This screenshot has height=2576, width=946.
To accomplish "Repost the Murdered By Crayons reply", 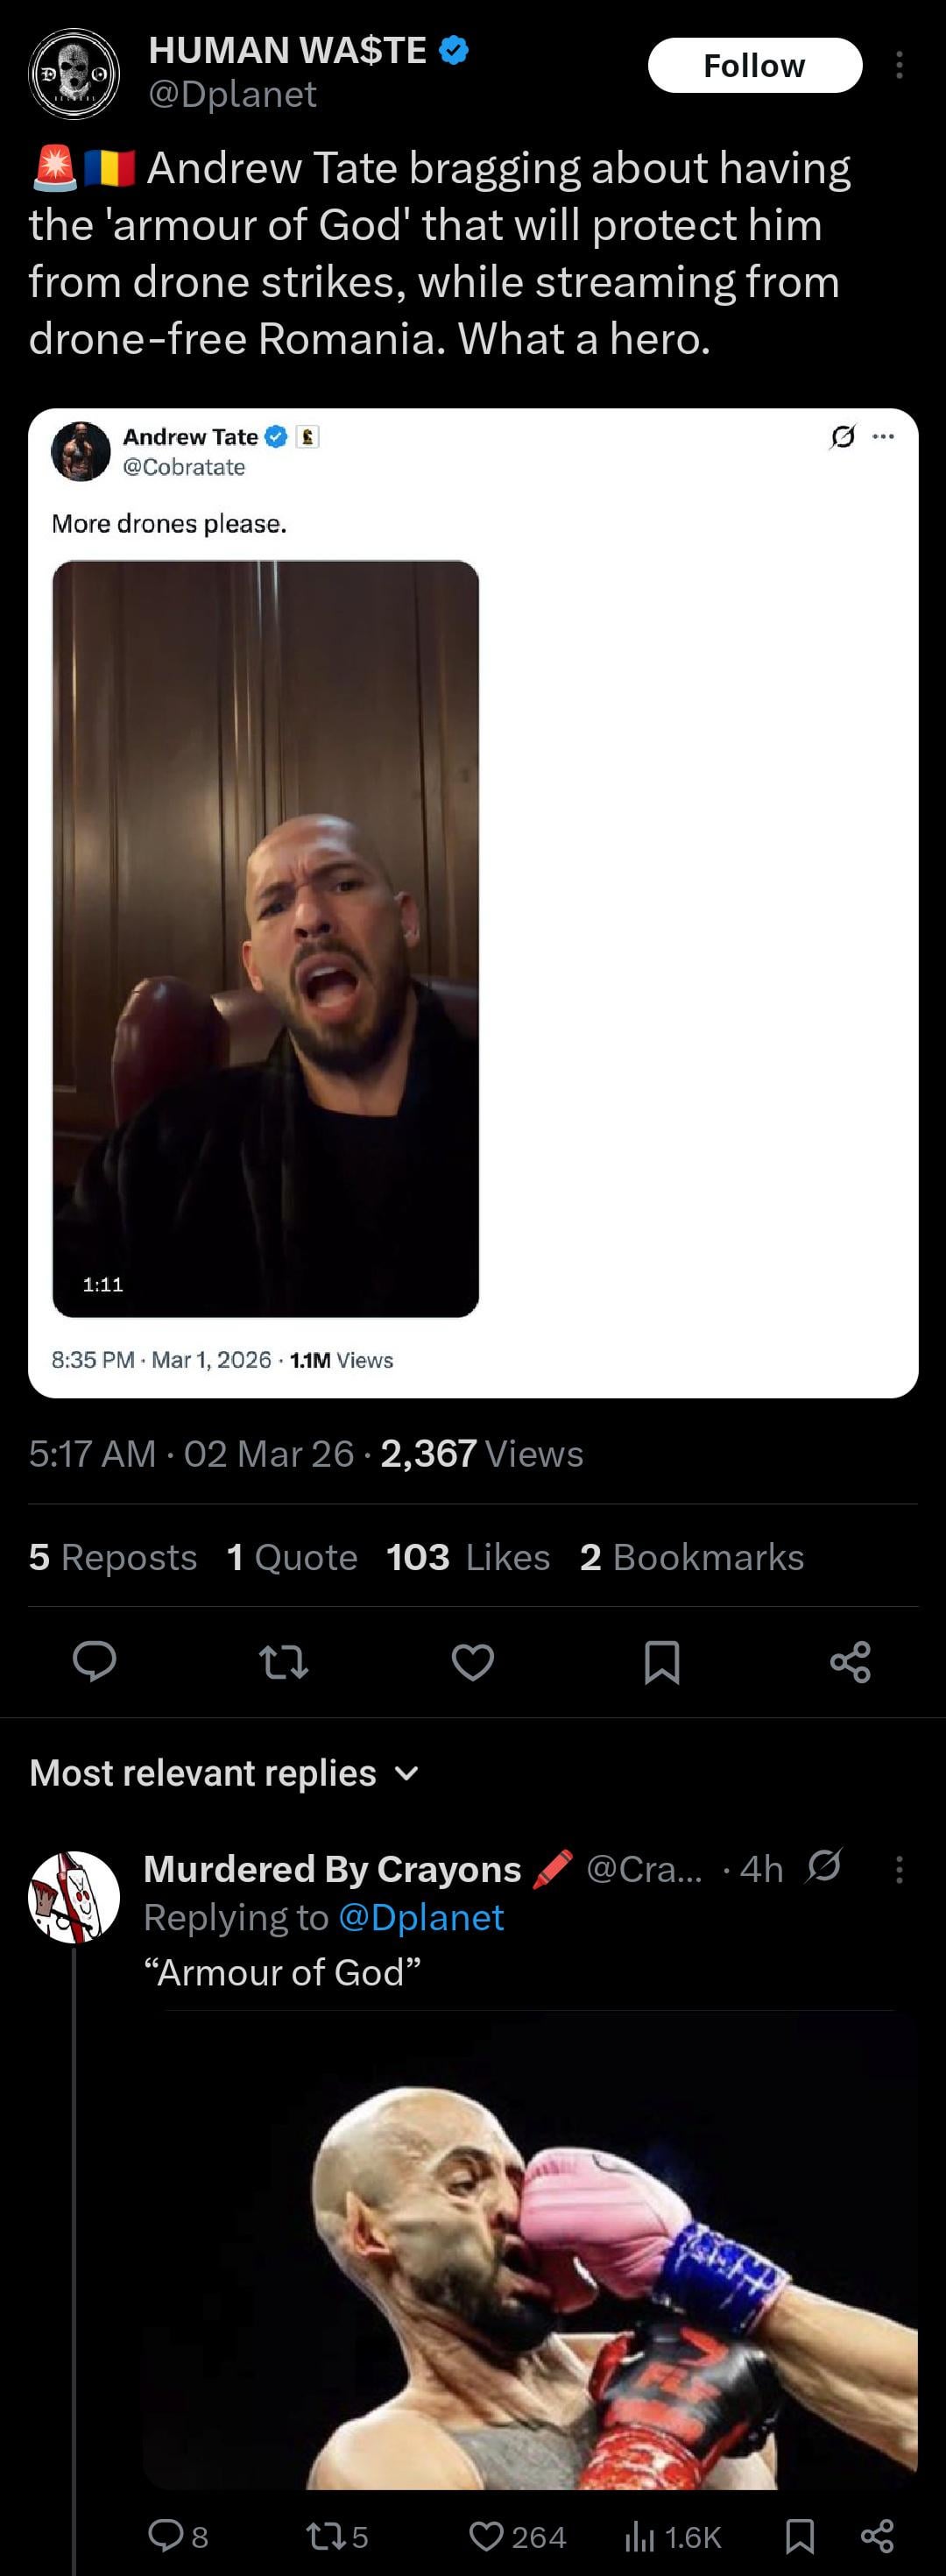I will (x=322, y=2535).
